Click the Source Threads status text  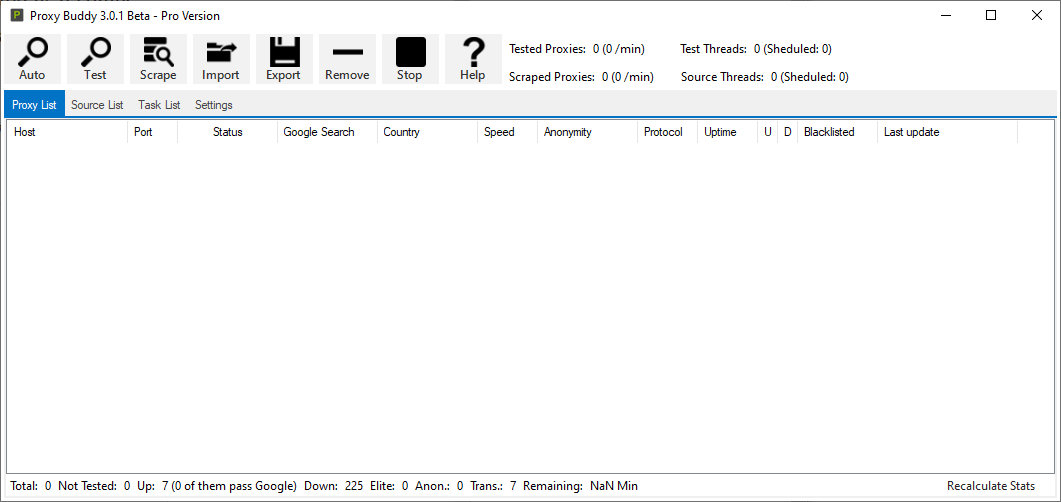click(x=765, y=77)
